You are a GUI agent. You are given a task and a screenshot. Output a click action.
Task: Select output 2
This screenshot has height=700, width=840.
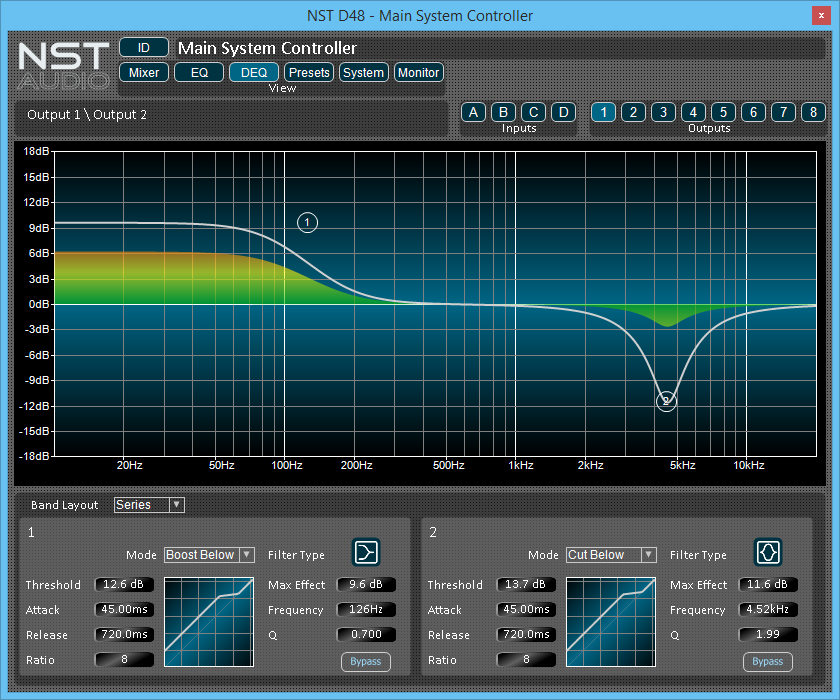[634, 112]
